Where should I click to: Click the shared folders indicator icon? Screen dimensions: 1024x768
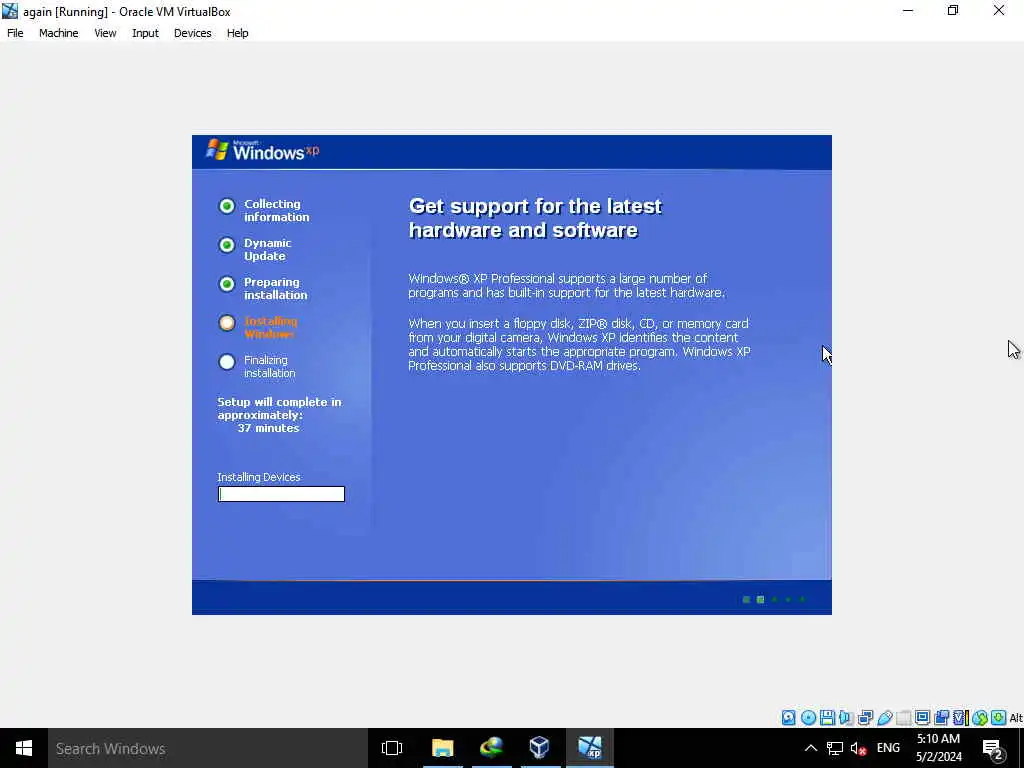pyautogui.click(x=904, y=718)
